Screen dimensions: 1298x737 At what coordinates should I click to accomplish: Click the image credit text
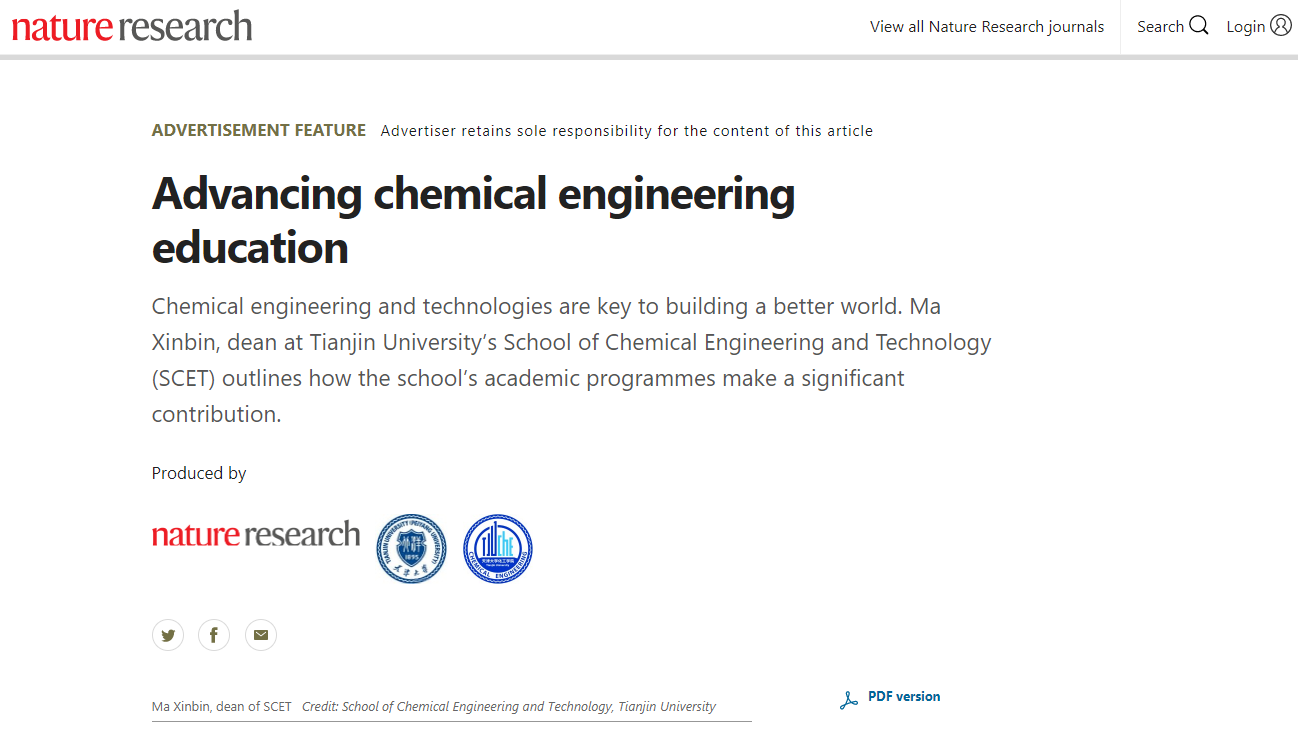coord(509,706)
